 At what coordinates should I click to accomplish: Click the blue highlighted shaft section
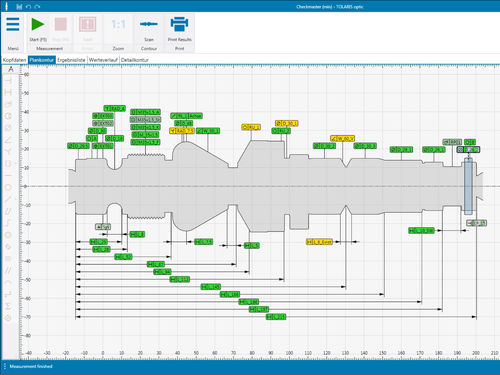pos(468,186)
